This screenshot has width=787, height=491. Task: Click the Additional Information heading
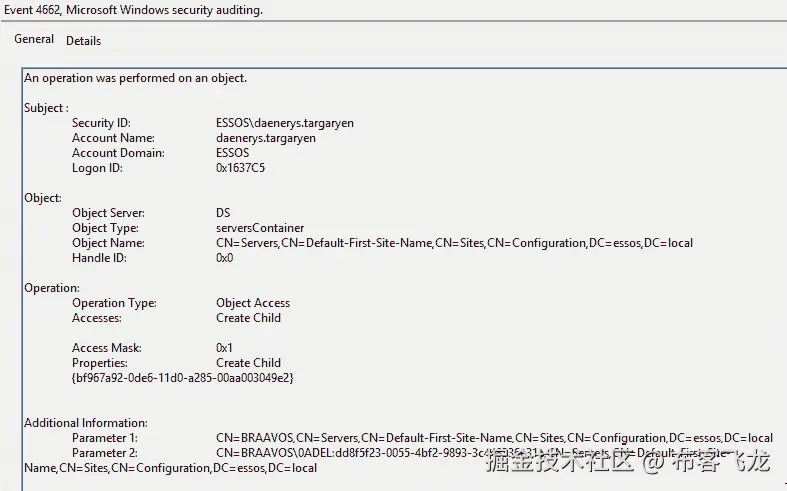(x=86, y=423)
